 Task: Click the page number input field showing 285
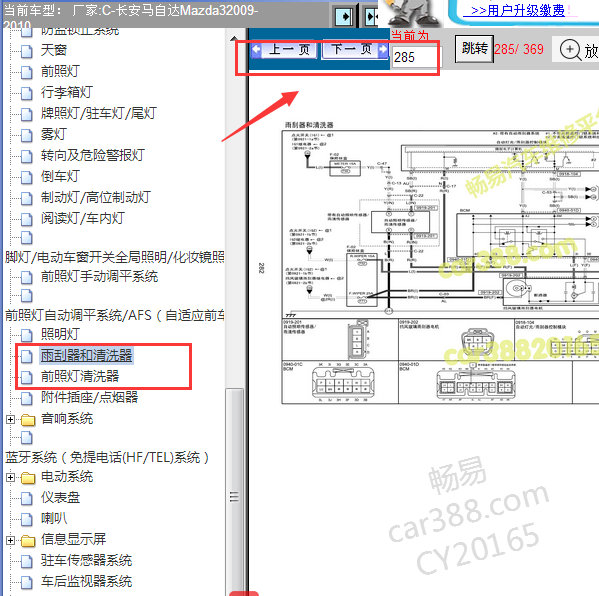(x=417, y=57)
